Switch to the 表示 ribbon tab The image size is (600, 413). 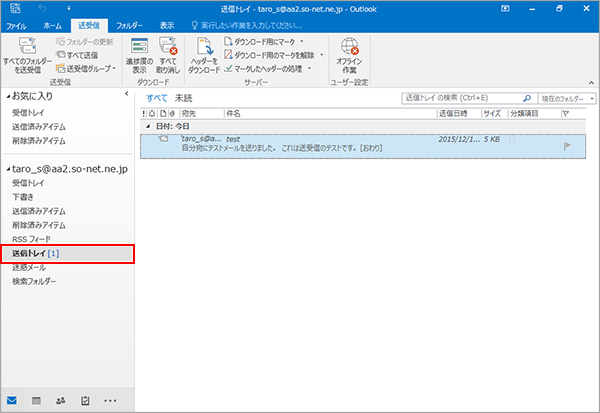click(167, 22)
